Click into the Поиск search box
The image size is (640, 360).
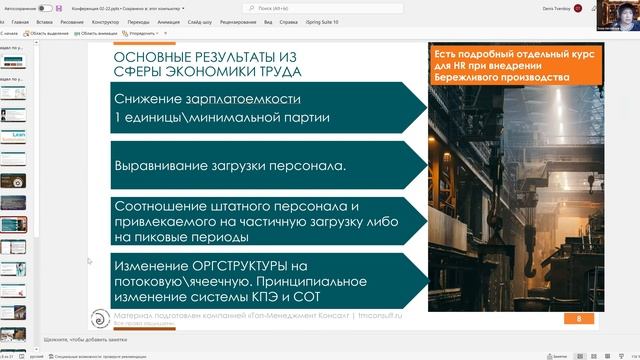coord(322,8)
